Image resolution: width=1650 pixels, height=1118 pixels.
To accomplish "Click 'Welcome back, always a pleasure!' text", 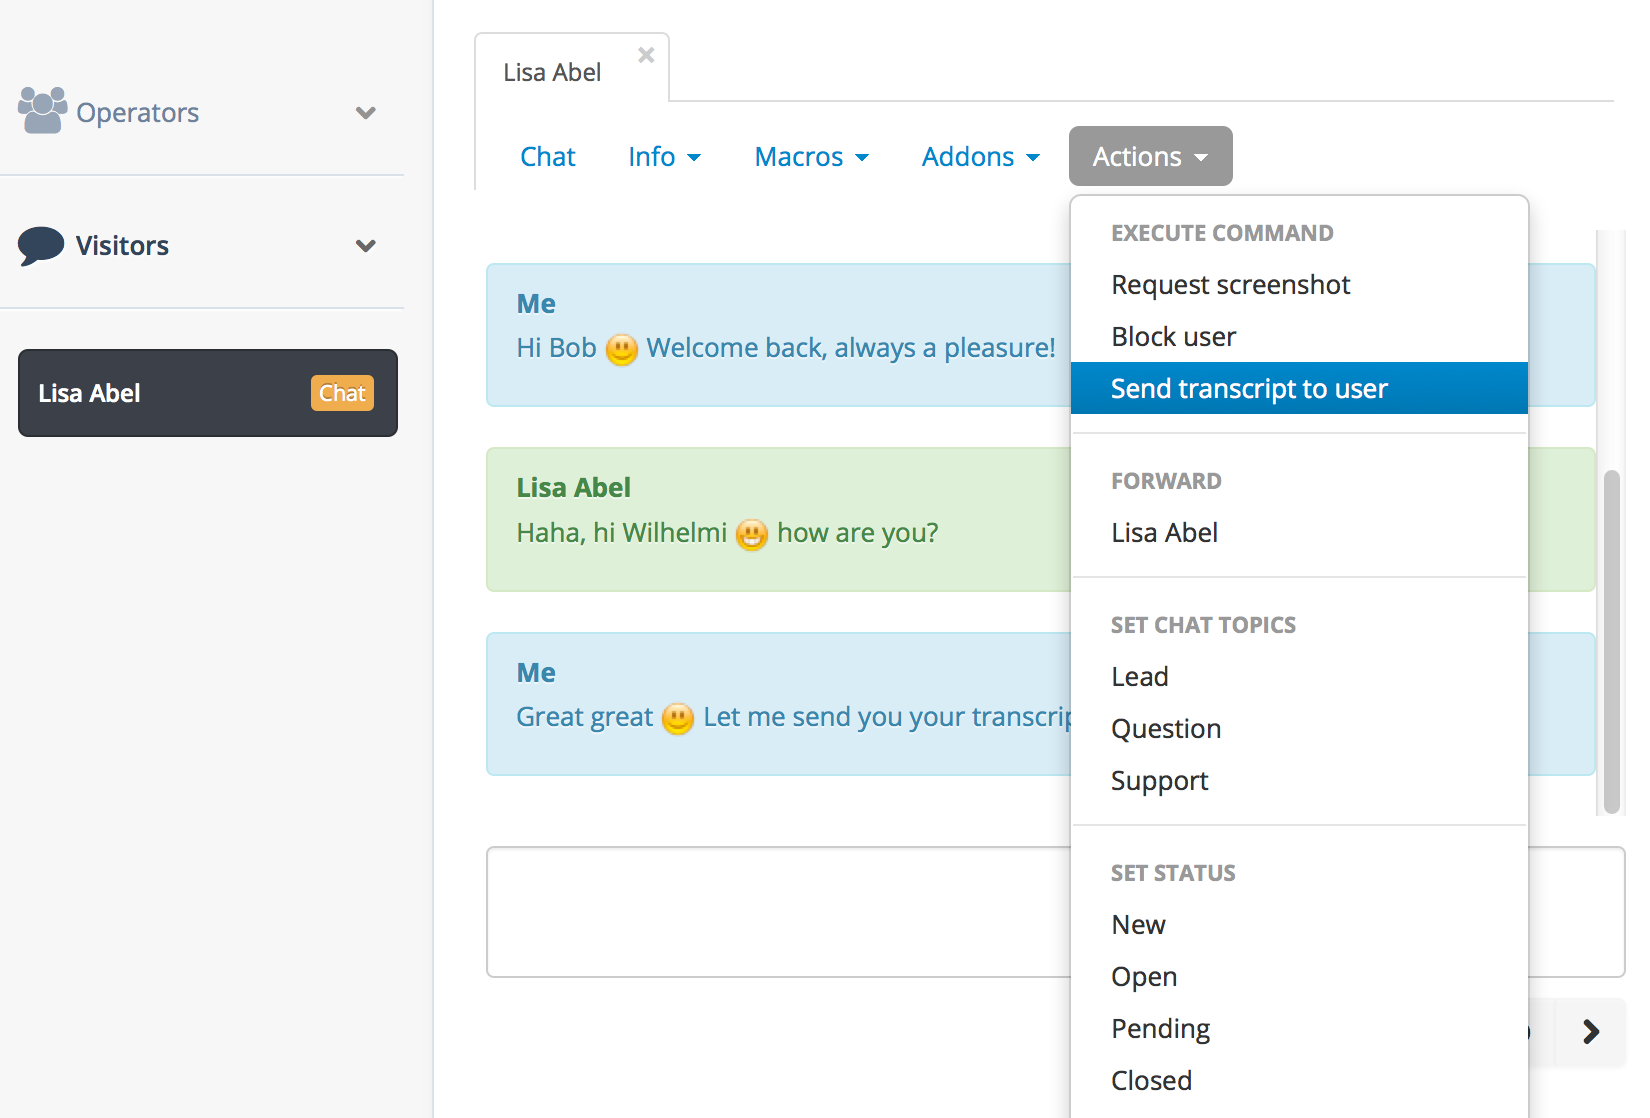I will click(x=851, y=348).
